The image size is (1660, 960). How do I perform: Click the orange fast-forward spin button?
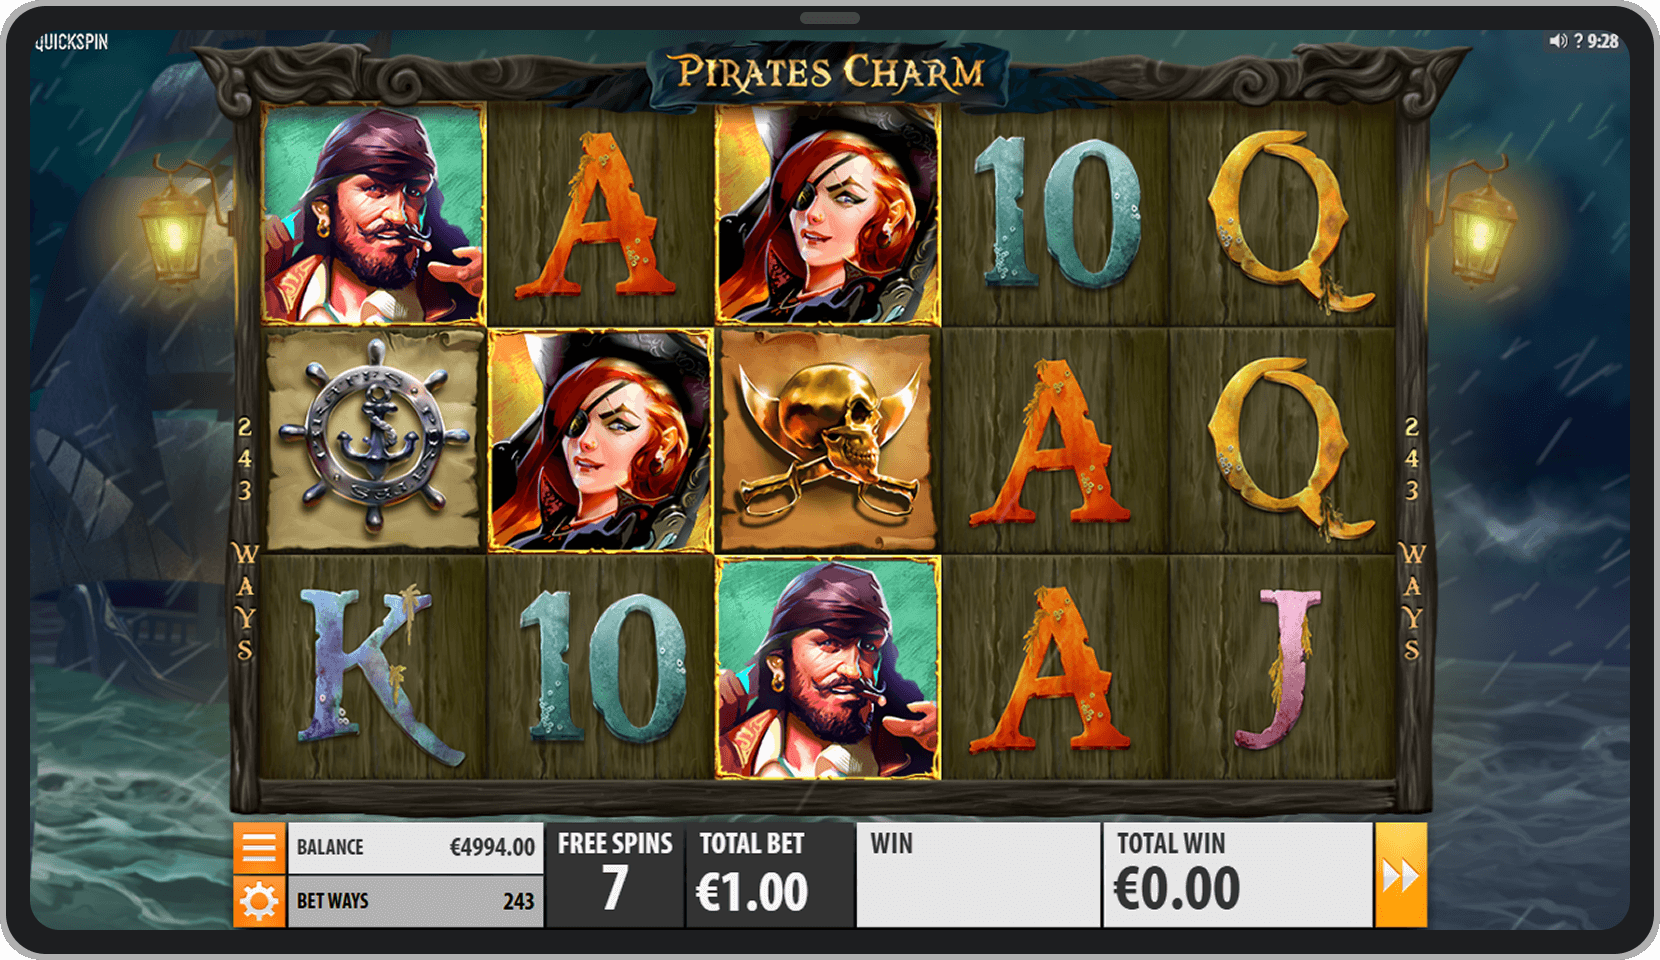coord(1400,875)
